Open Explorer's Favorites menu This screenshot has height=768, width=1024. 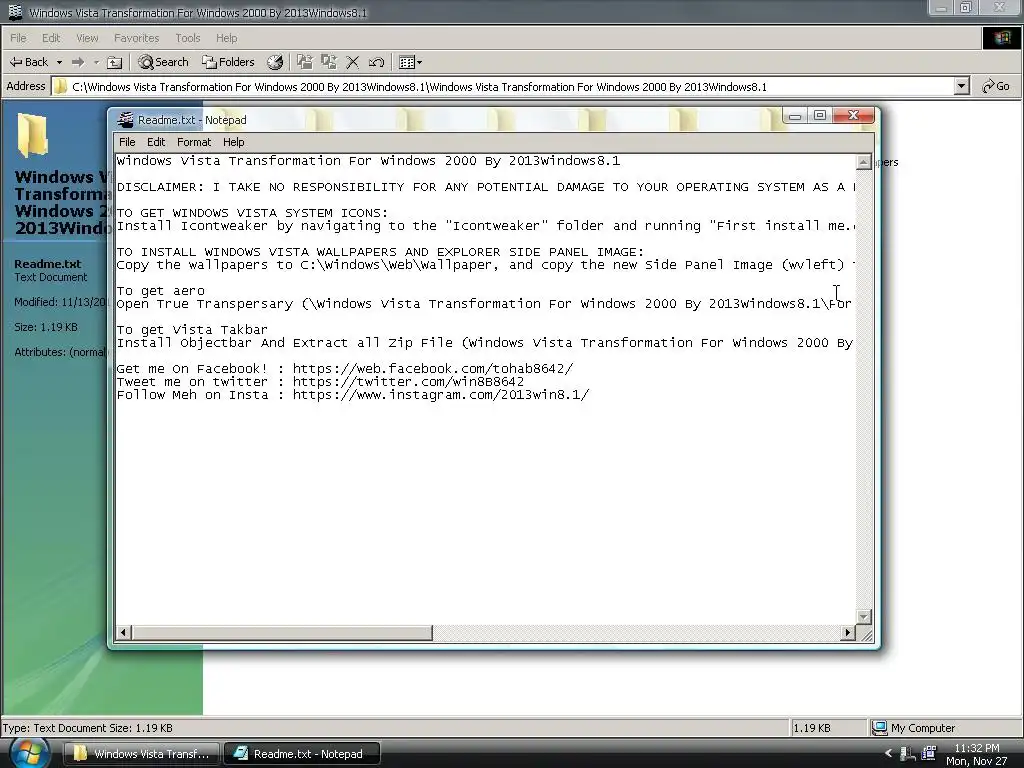tap(136, 38)
